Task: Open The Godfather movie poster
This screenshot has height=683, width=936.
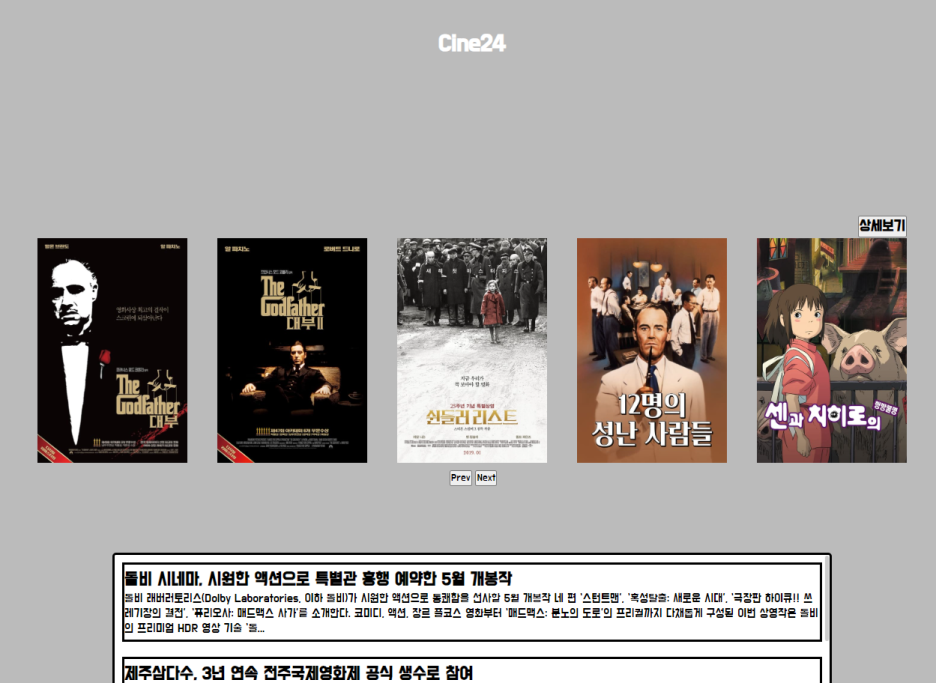Action: pyautogui.click(x=112, y=350)
